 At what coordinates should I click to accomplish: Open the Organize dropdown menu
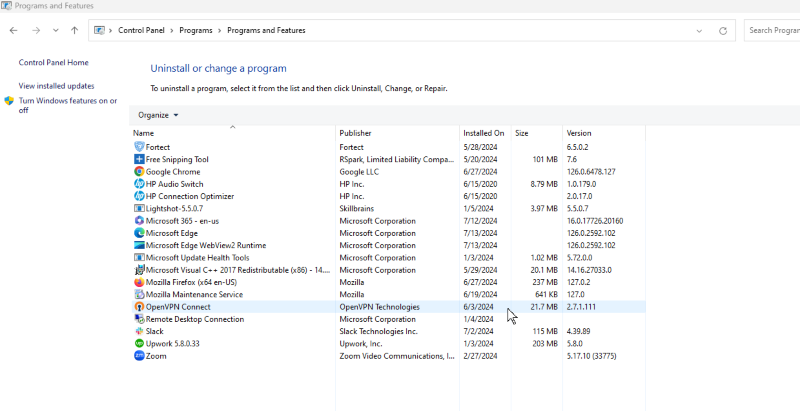click(x=158, y=115)
